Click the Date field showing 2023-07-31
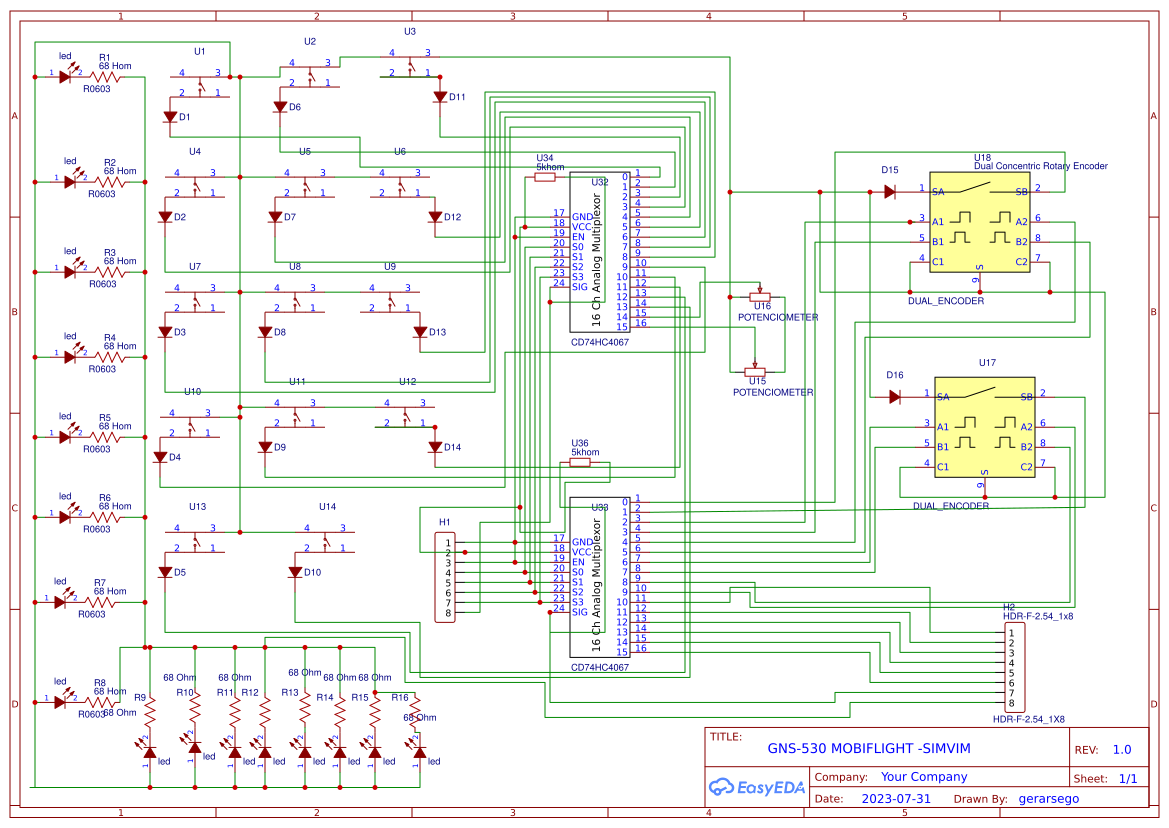The height and width of the screenshot is (828, 1169). (898, 798)
